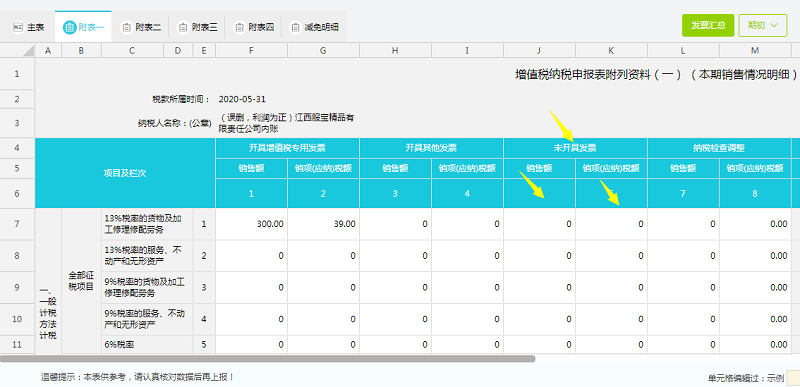Viewport: 800px width, 387px height.
Task: Select column M header
Action: pos(755,50)
